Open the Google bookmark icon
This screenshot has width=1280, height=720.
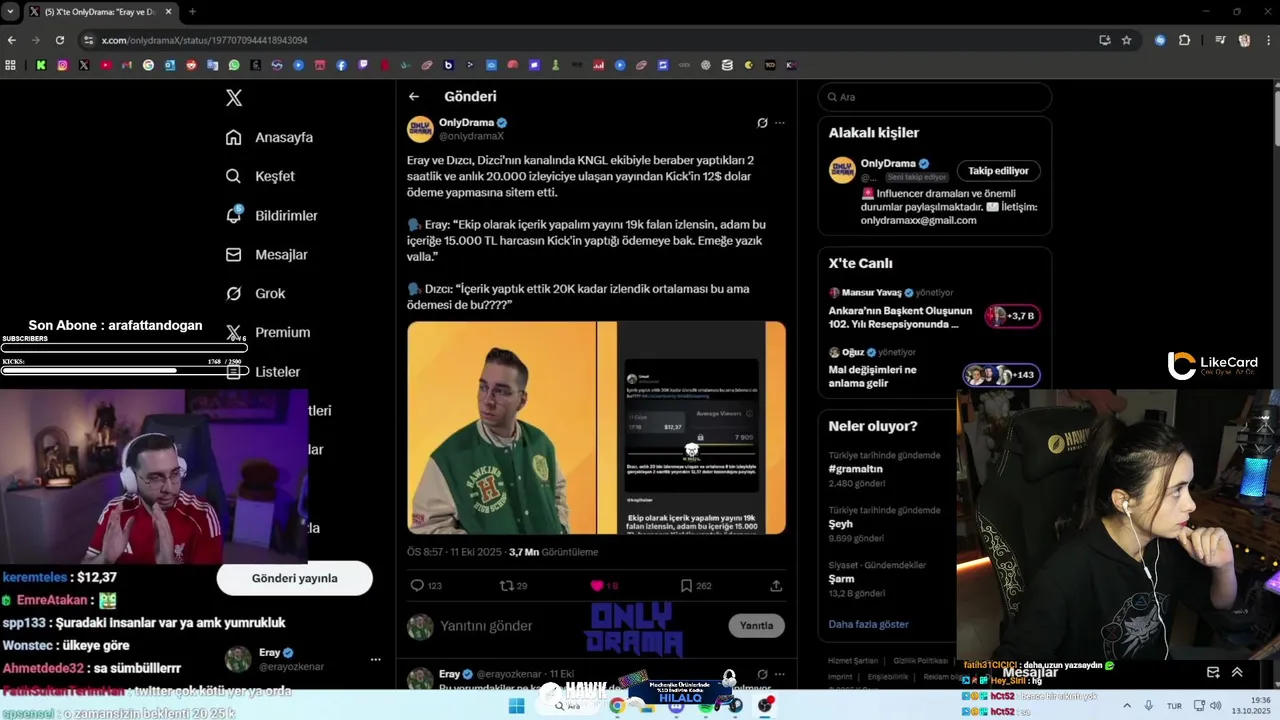click(x=148, y=65)
